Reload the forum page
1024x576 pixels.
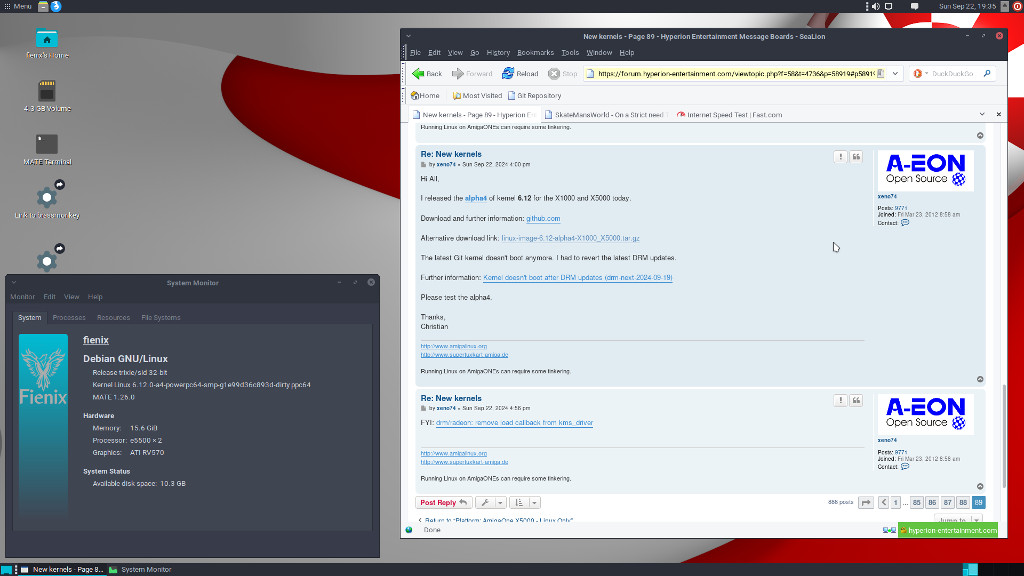tap(520, 74)
